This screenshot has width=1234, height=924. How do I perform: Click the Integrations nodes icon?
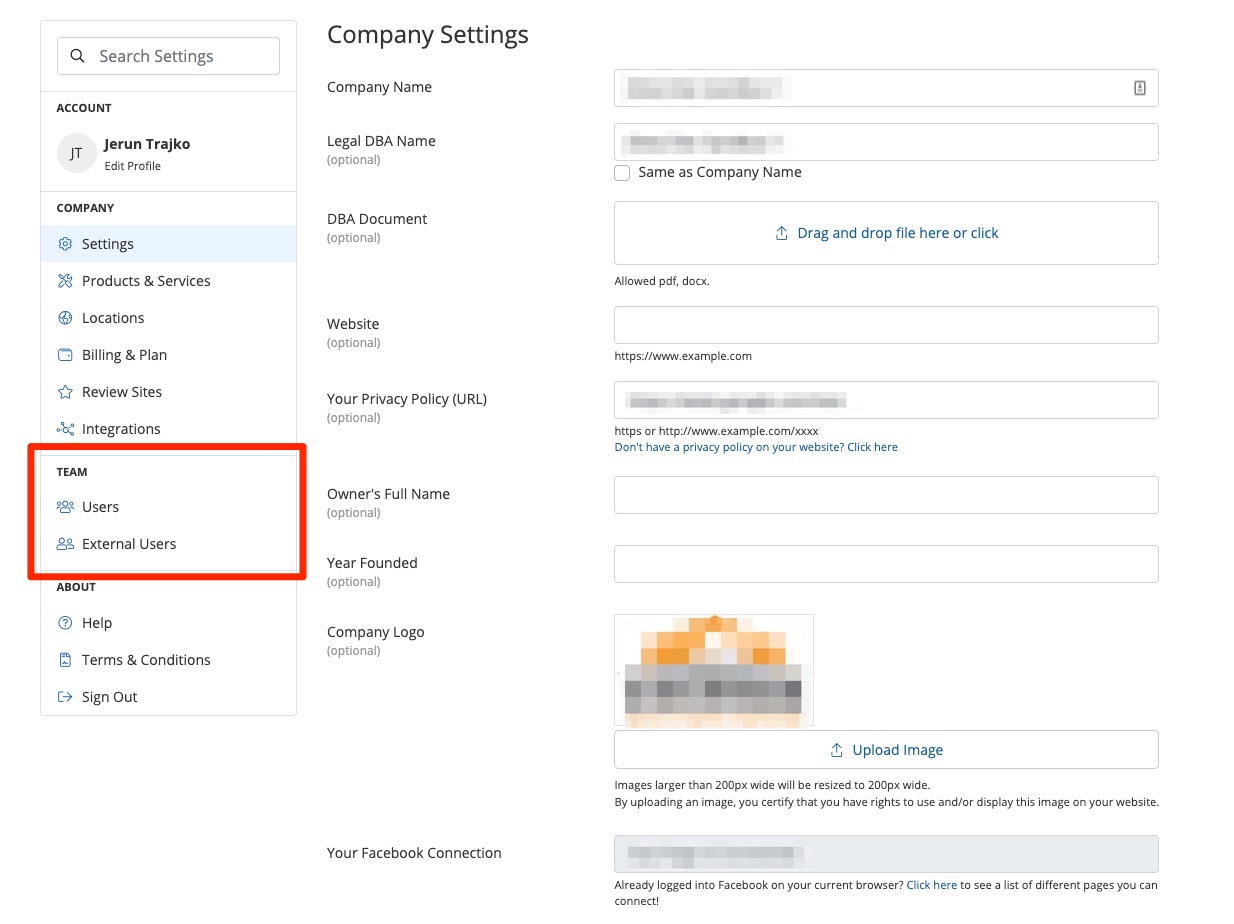pyautogui.click(x=65, y=429)
